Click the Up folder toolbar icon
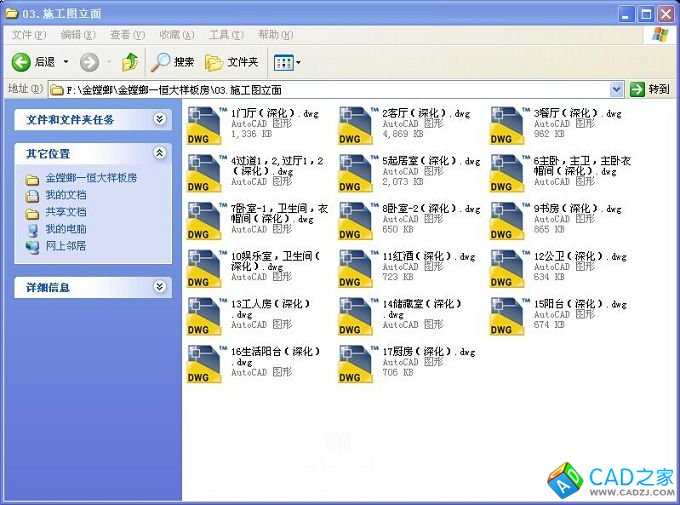 (130, 62)
